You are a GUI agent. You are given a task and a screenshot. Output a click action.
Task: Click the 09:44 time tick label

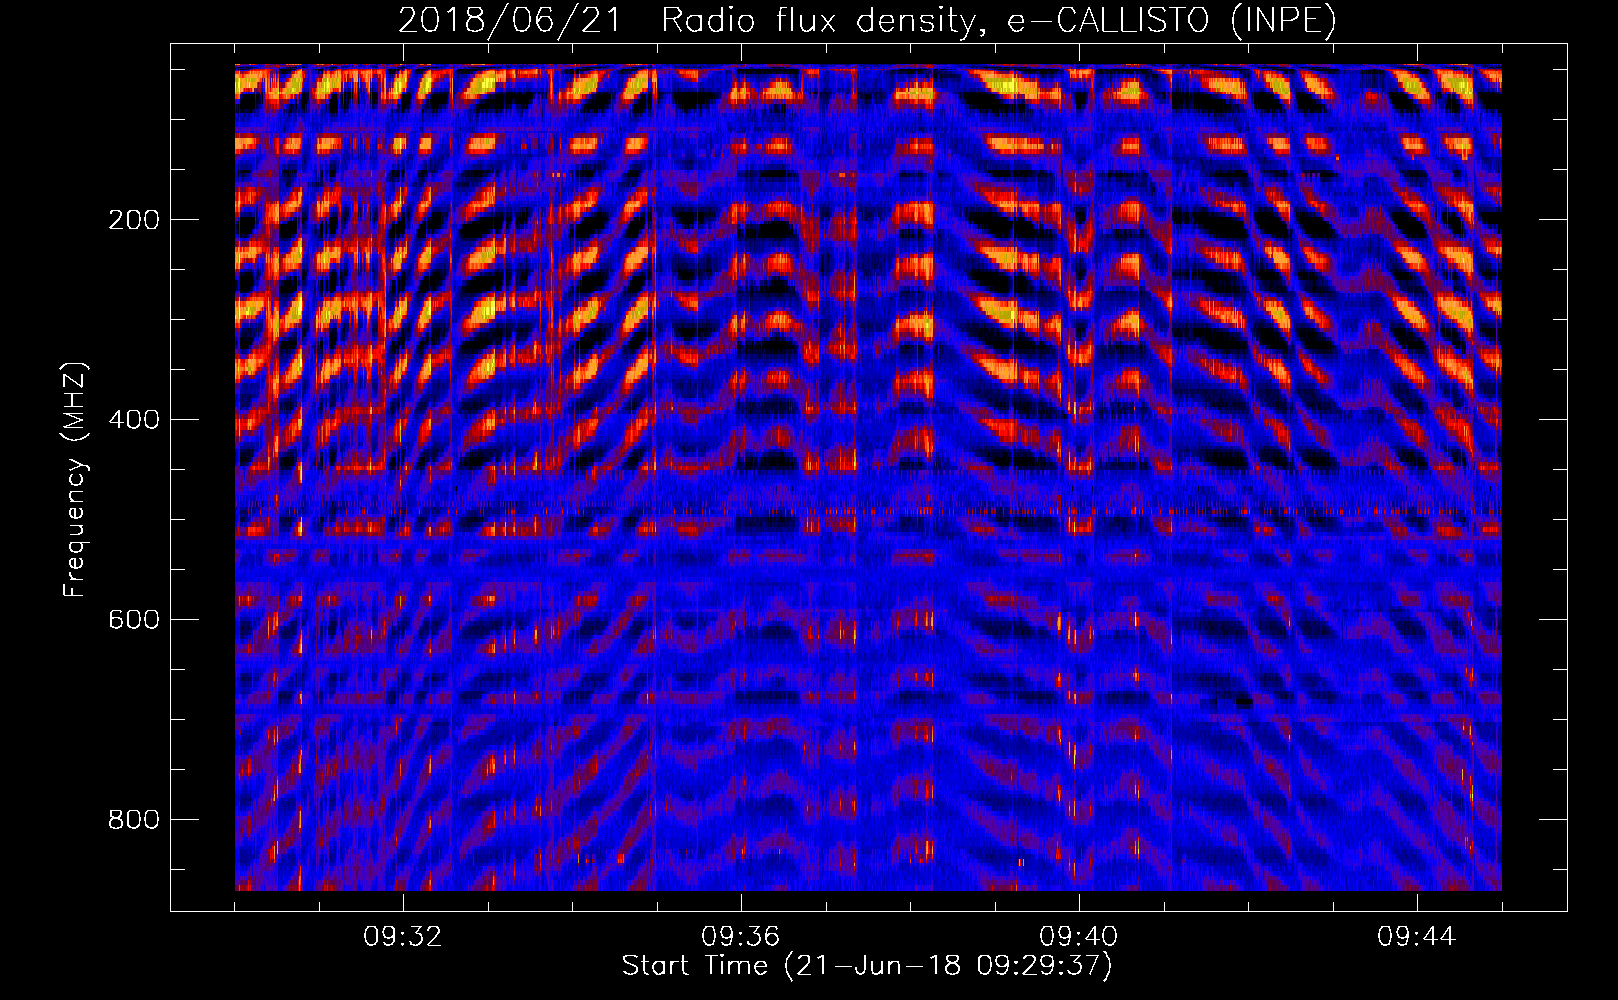pyautogui.click(x=1417, y=937)
